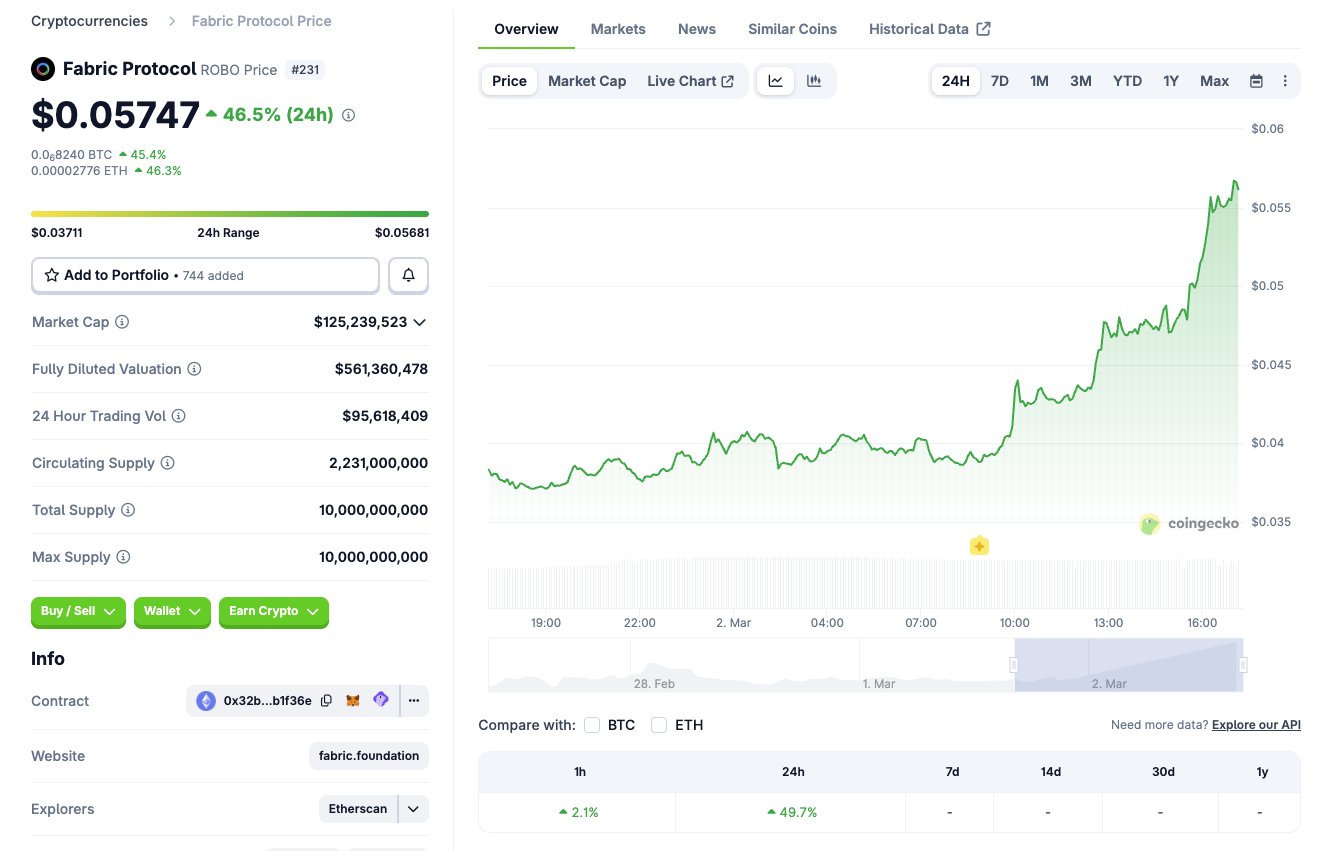
Task: Click the price alert bell icon
Action: coord(408,275)
